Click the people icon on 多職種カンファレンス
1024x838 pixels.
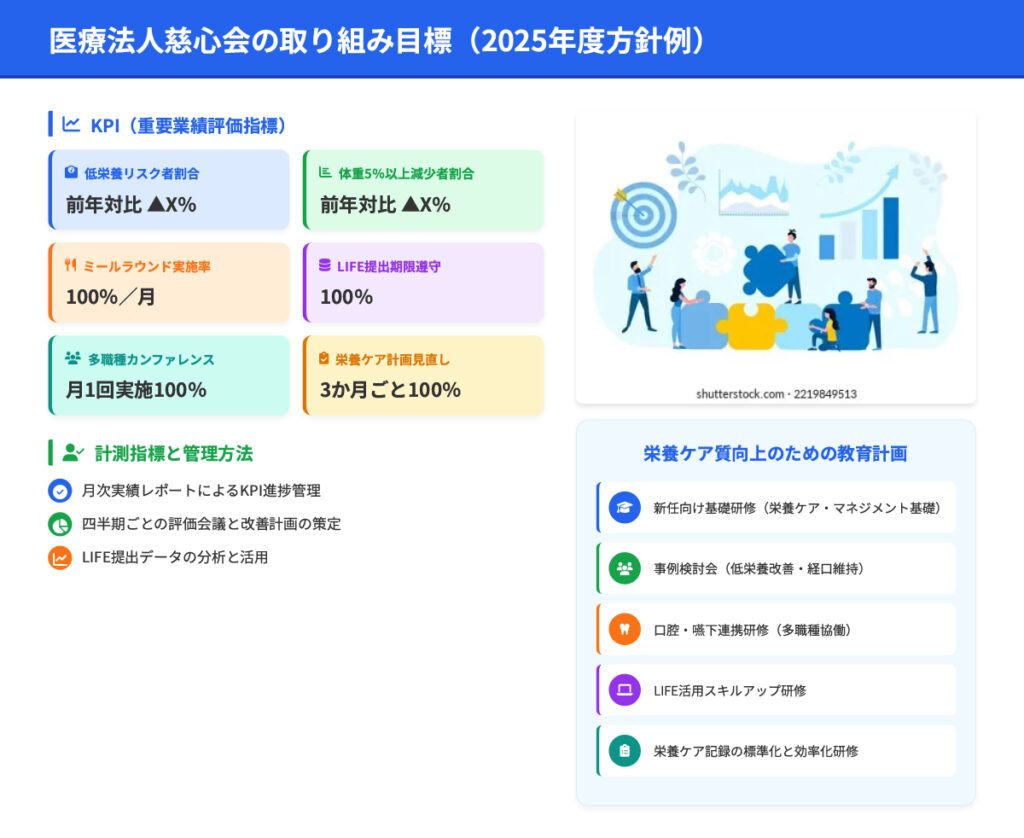(x=72, y=358)
